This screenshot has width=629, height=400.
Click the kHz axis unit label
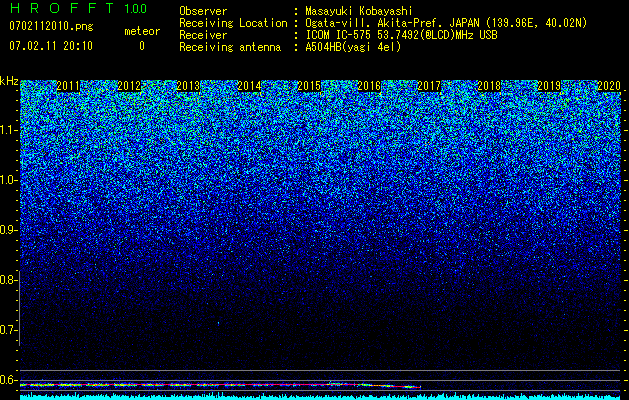[x=9, y=81]
